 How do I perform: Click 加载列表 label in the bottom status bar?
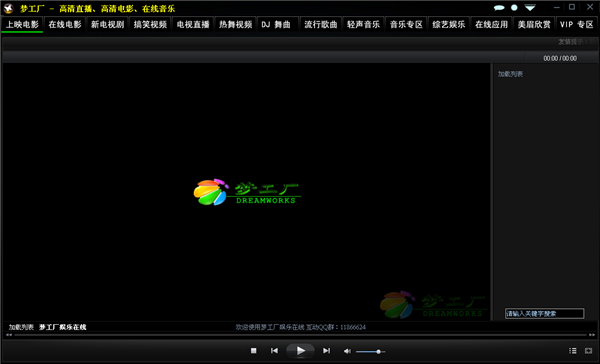tap(21, 327)
